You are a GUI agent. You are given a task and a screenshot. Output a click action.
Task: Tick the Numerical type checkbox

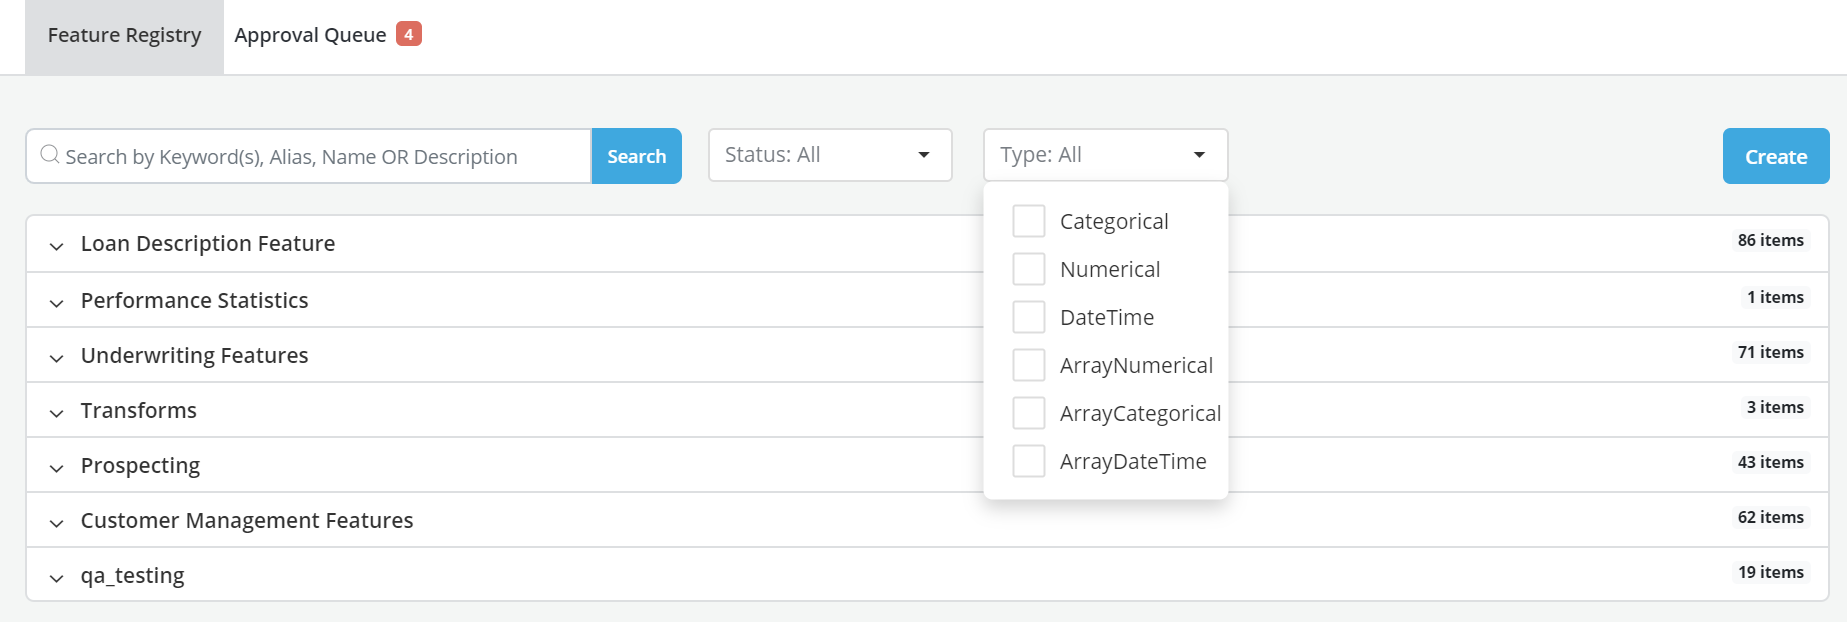(x=1028, y=269)
